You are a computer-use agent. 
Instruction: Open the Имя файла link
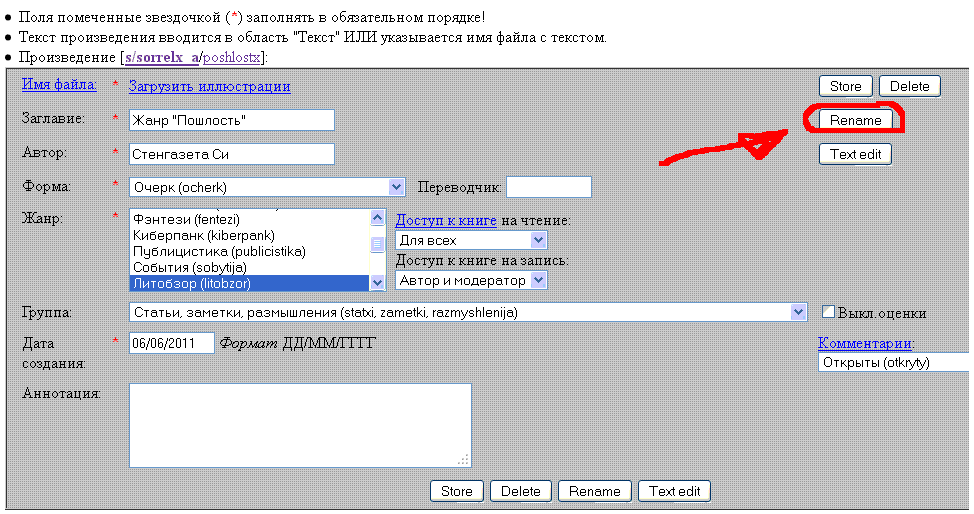tap(59, 85)
